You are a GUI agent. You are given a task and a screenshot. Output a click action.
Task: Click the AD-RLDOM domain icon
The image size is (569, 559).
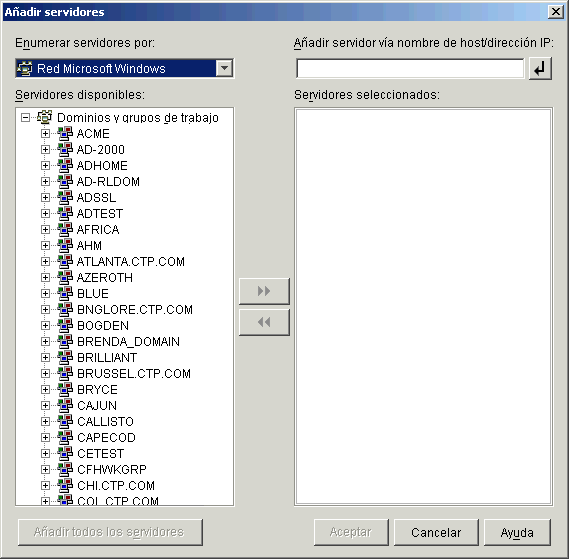[65, 181]
